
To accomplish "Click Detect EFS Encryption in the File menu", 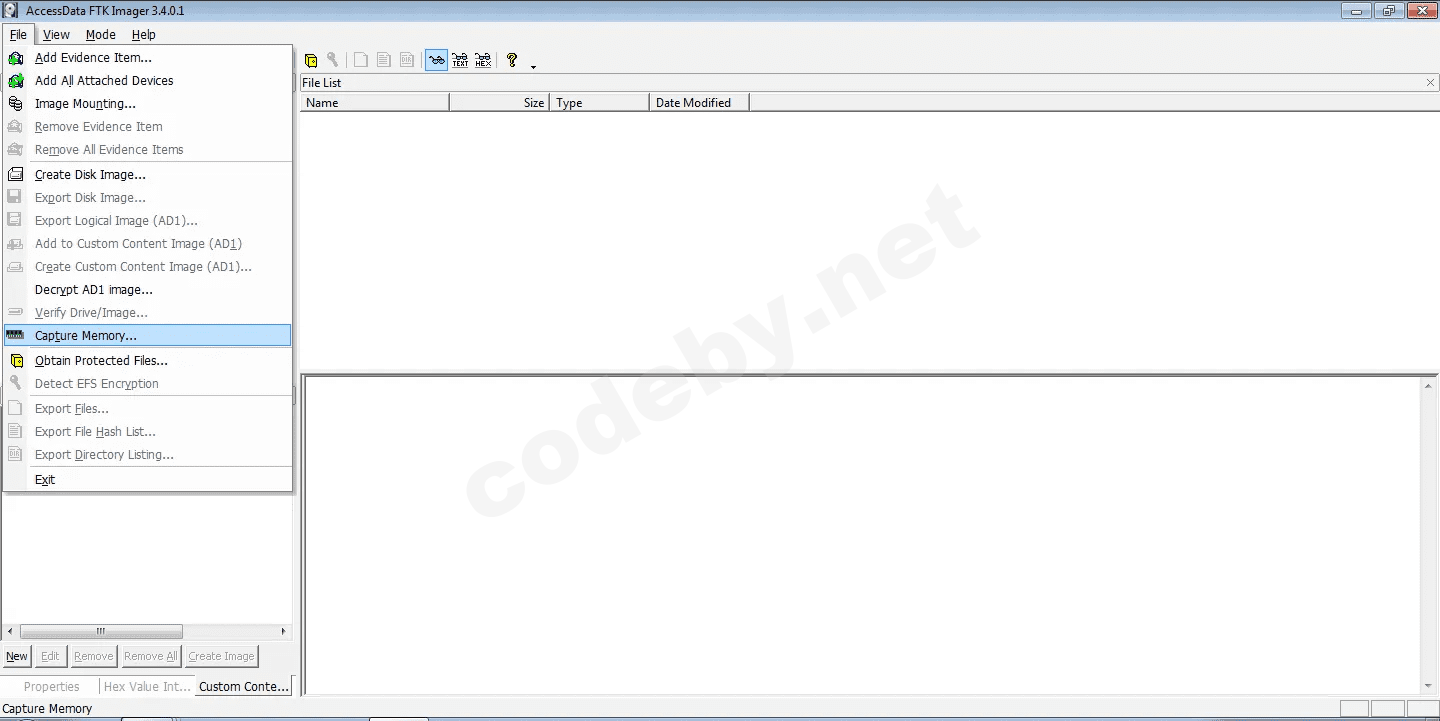I will pos(147,384).
